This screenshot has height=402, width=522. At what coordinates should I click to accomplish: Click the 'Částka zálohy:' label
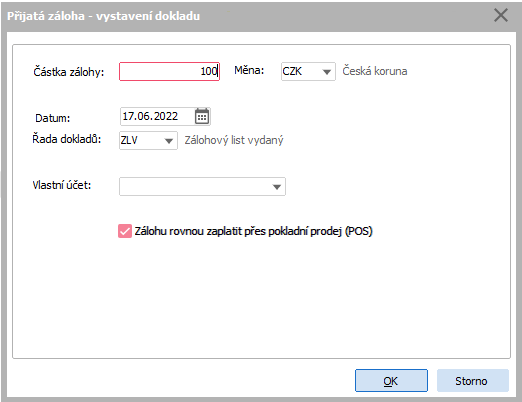(x=69, y=72)
